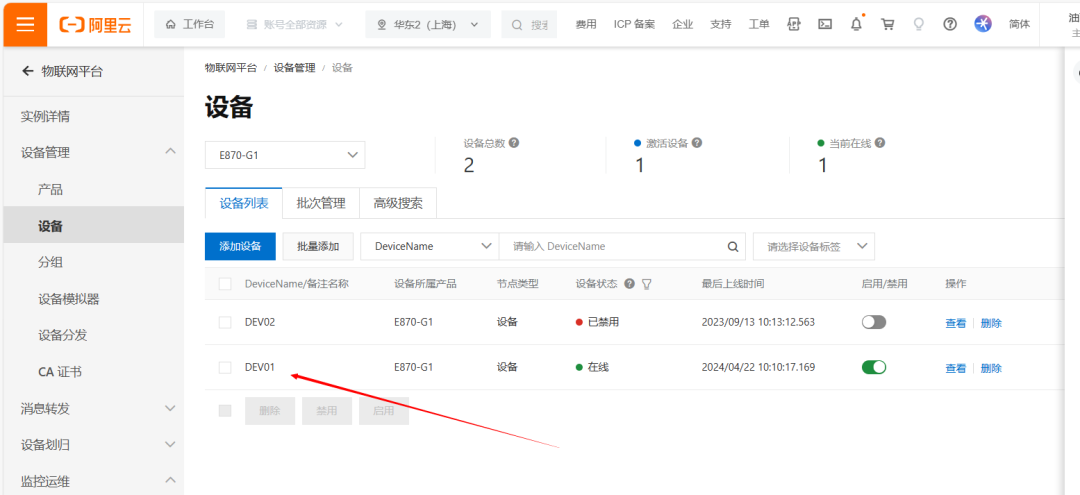
Task: Open the E870-G1 product dropdown
Action: pos(285,155)
